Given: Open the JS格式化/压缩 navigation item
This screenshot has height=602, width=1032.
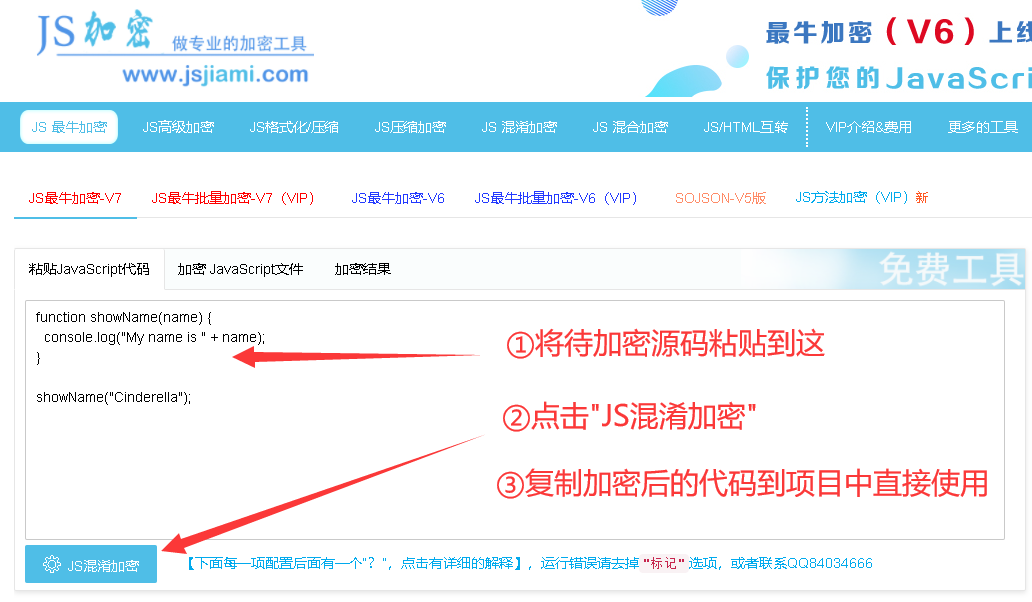Looking at the screenshot, I should pyautogui.click(x=293, y=127).
